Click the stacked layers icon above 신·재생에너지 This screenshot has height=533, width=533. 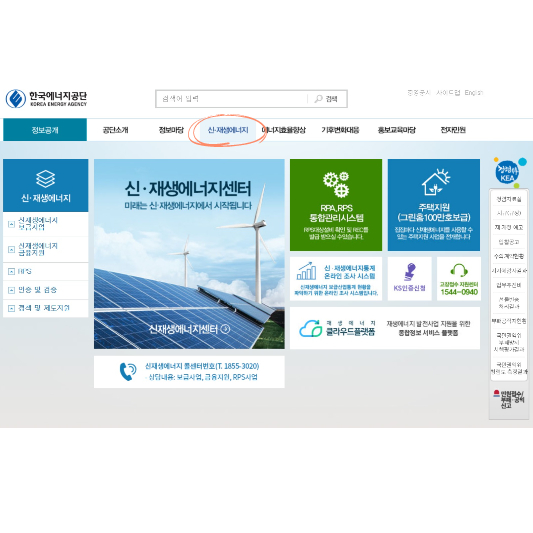point(46,179)
